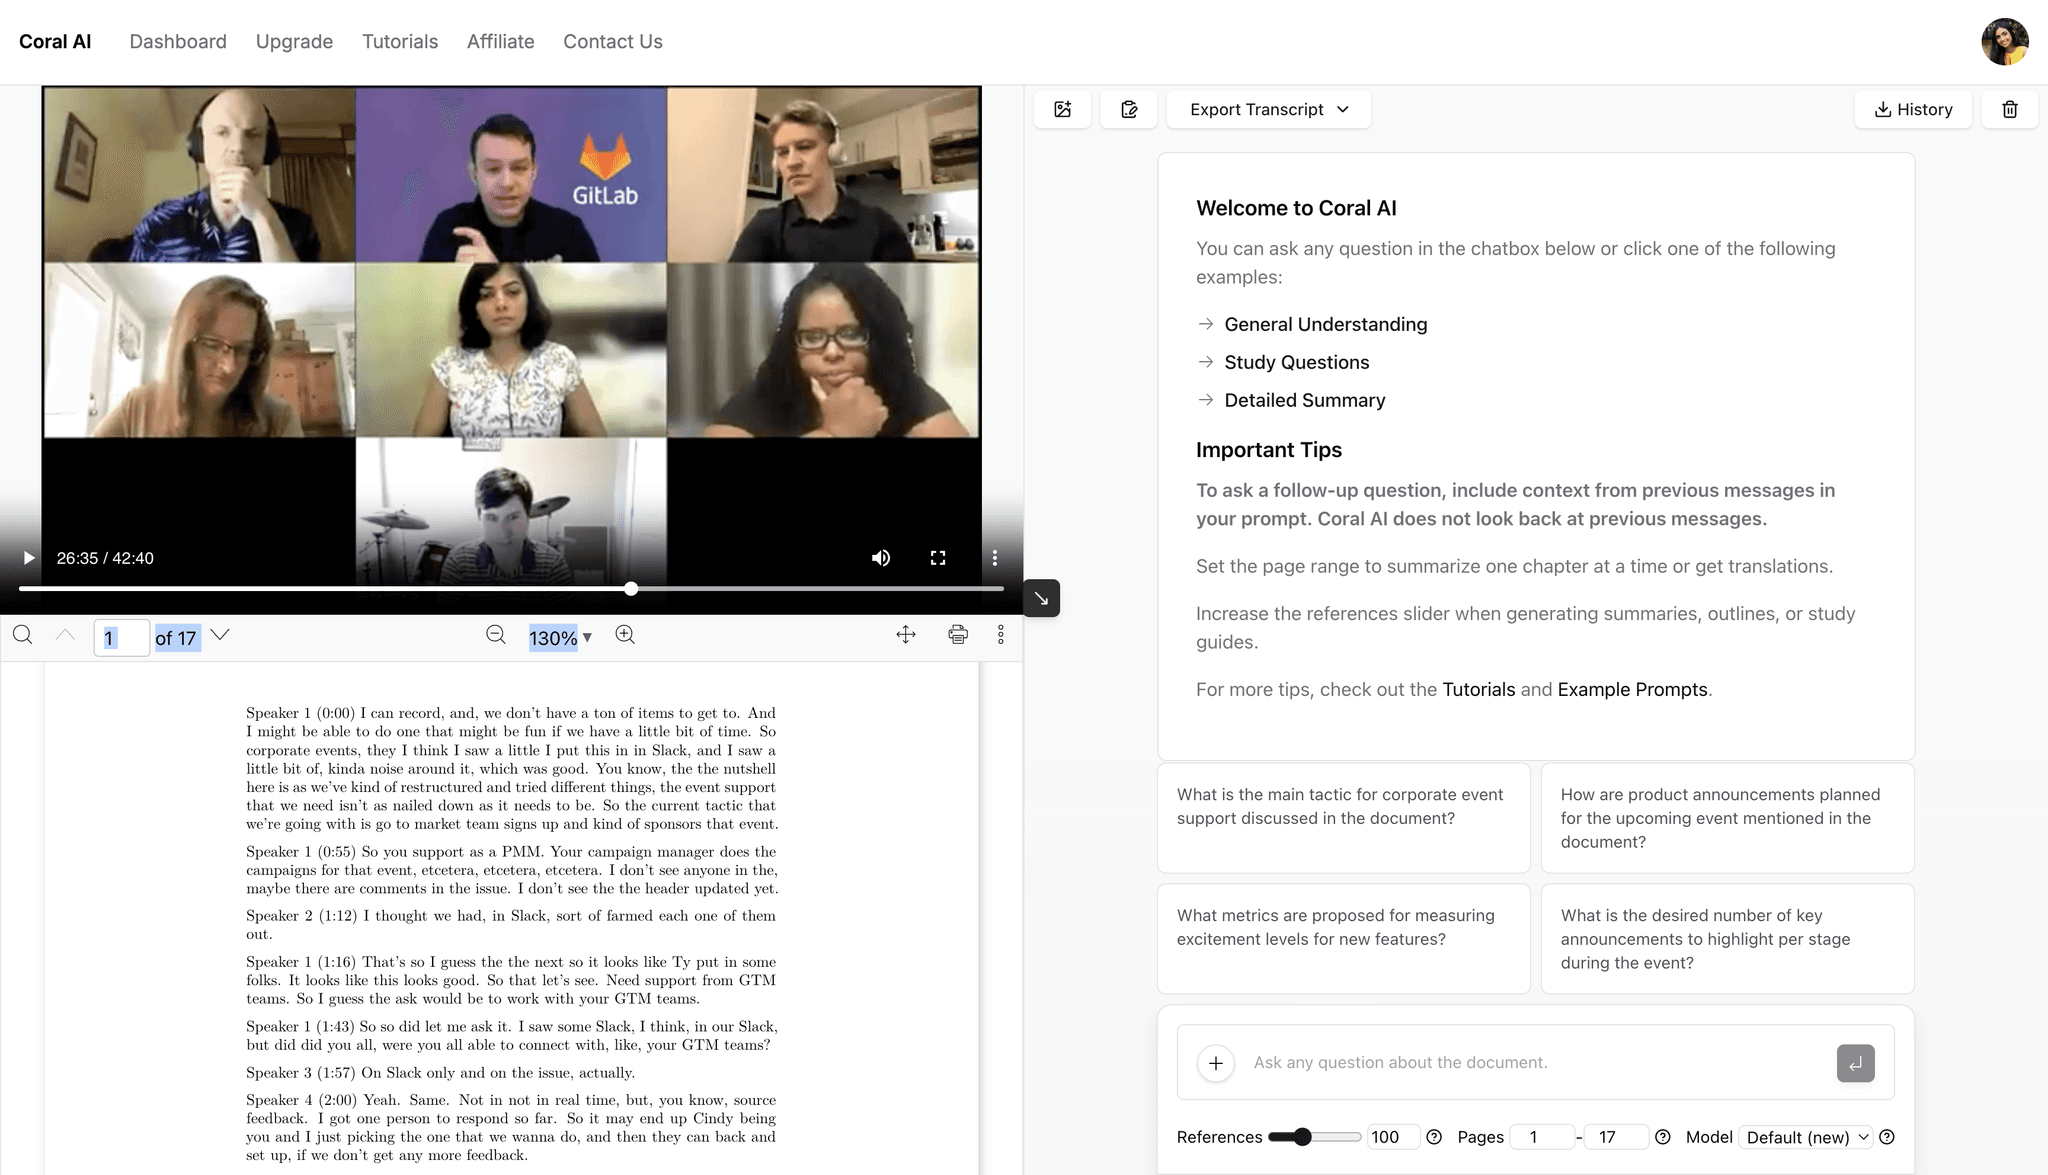The width and height of the screenshot is (2048, 1175).
Task: Click the add screenshot icon
Action: point(1063,109)
